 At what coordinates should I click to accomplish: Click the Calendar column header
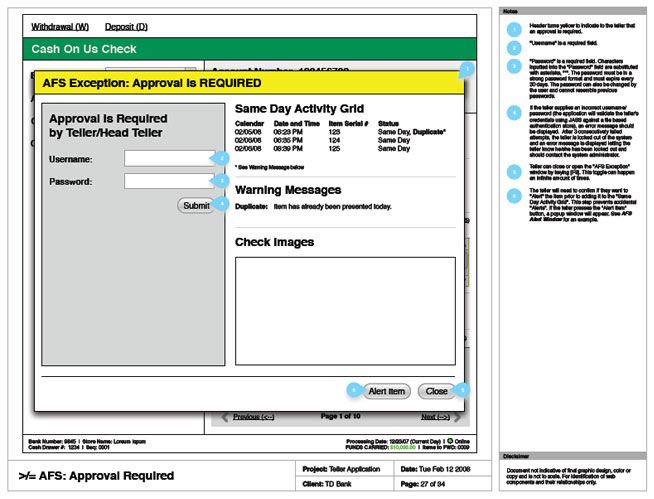pyautogui.click(x=249, y=123)
